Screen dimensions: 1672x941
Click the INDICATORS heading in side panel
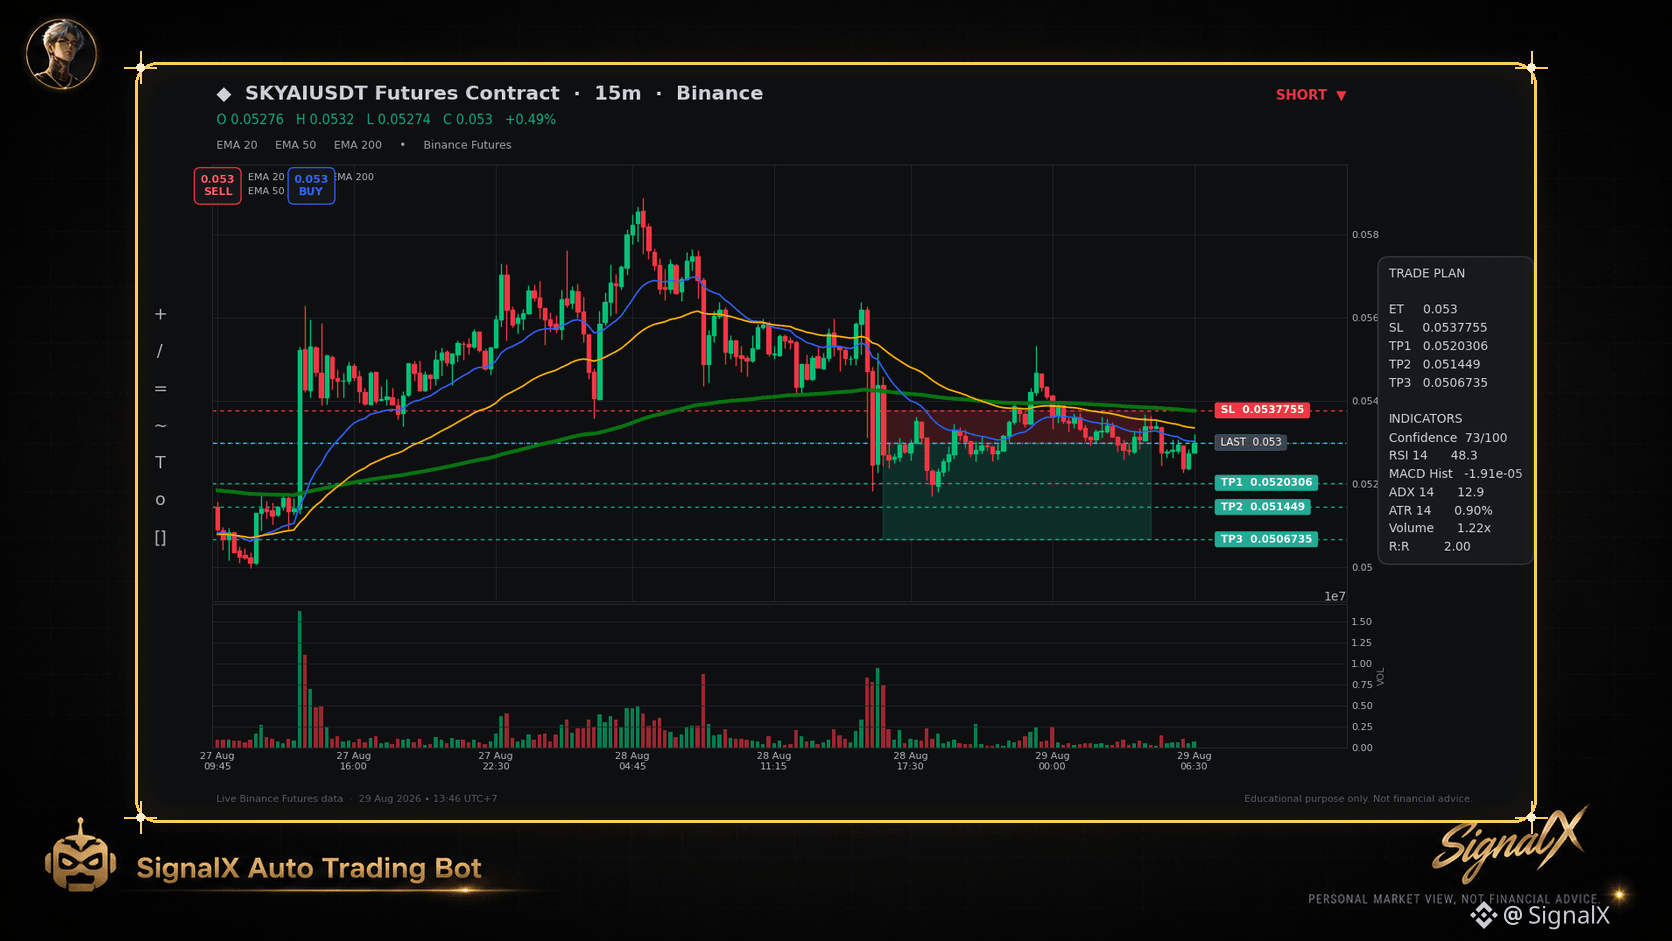(x=1425, y=419)
